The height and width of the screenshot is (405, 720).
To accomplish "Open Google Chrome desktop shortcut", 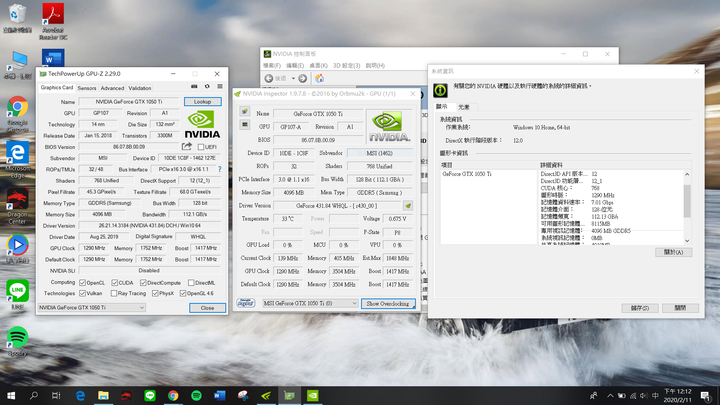I will pyautogui.click(x=17, y=113).
